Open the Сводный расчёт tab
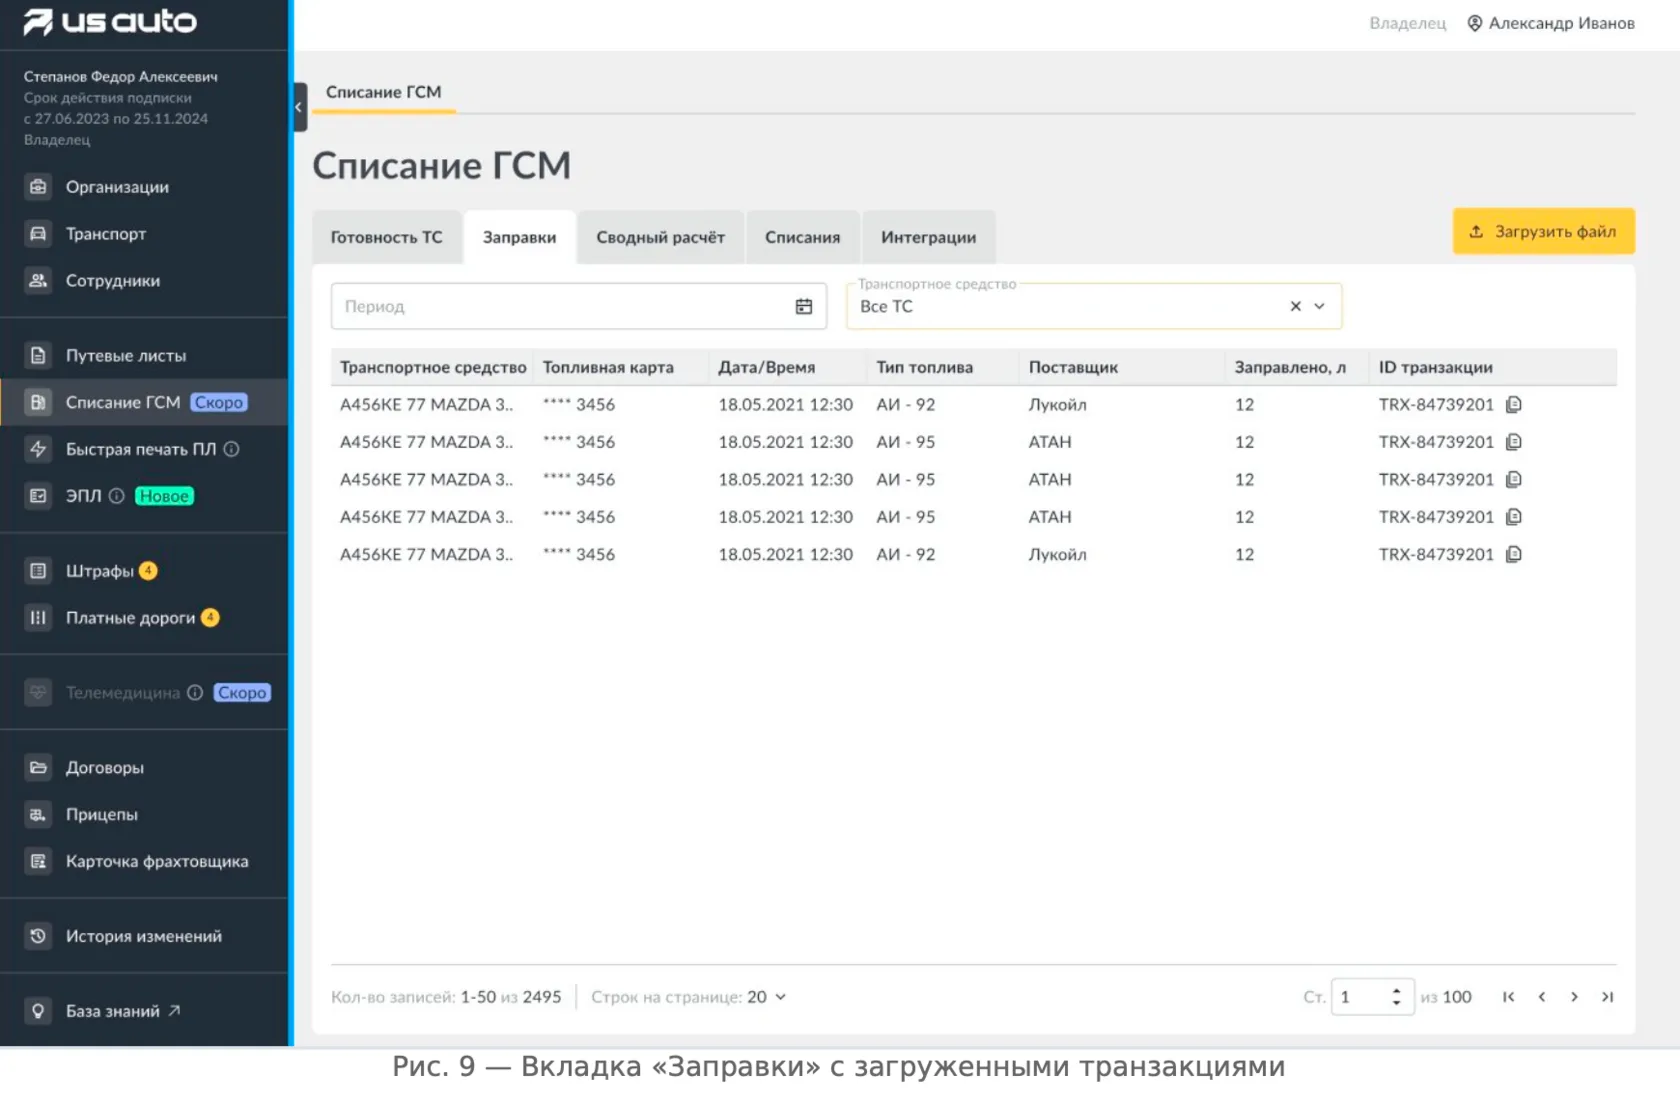The height and width of the screenshot is (1104, 1680). (661, 237)
